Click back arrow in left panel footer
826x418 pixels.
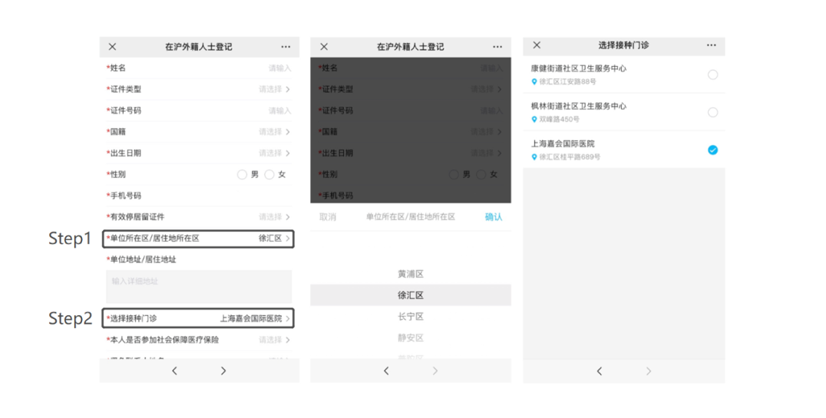coord(175,371)
